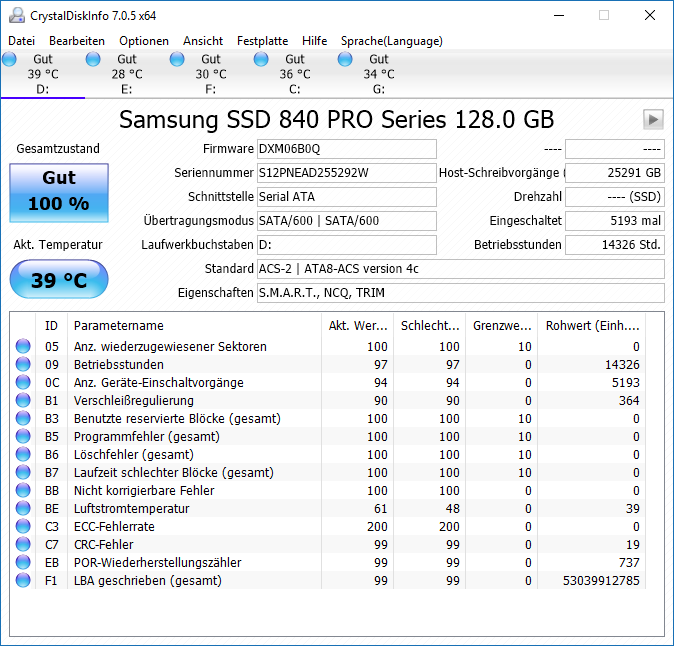The width and height of the screenshot is (674, 646).
Task: Click raw value 737 in EB row
Action: click(629, 563)
